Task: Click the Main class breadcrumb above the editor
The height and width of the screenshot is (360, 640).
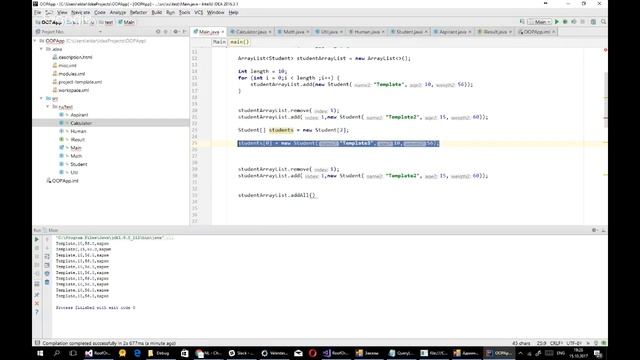Action: 219,42
